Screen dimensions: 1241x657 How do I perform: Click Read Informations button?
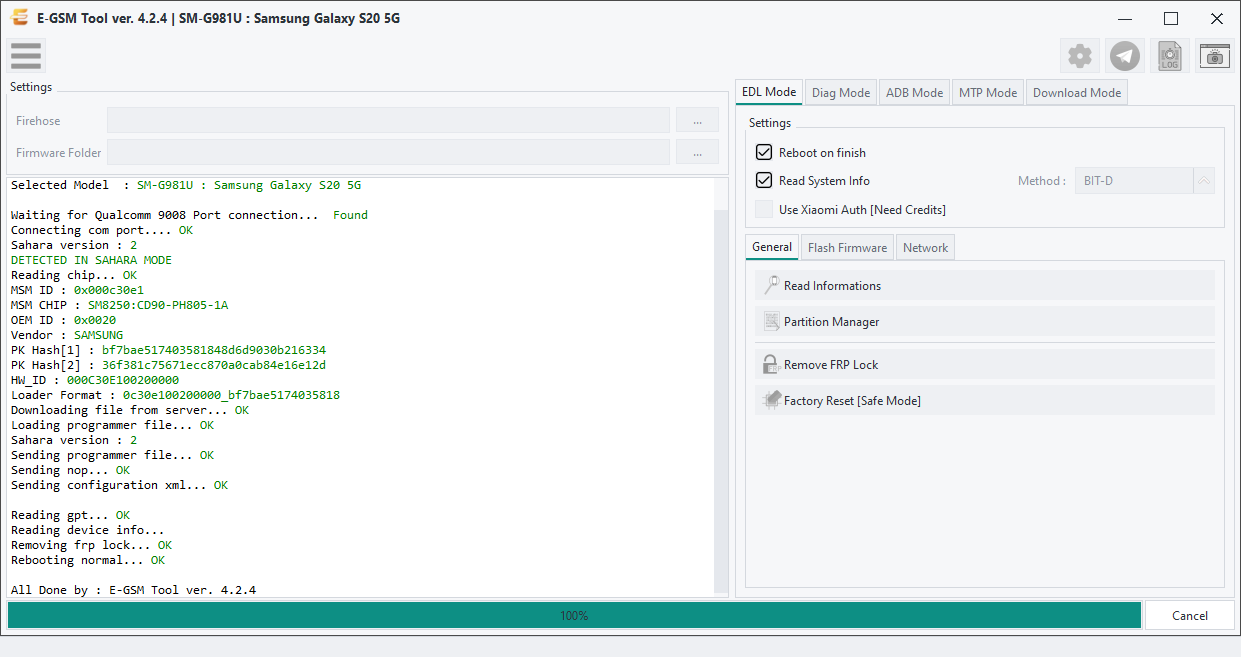(x=985, y=285)
